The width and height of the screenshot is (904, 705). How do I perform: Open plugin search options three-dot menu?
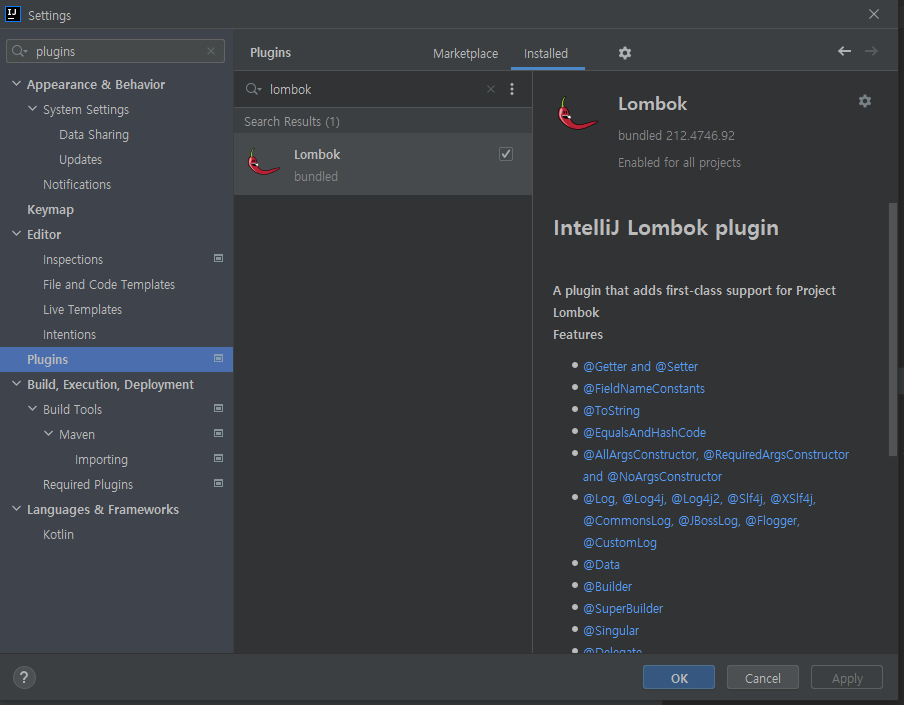[512, 89]
